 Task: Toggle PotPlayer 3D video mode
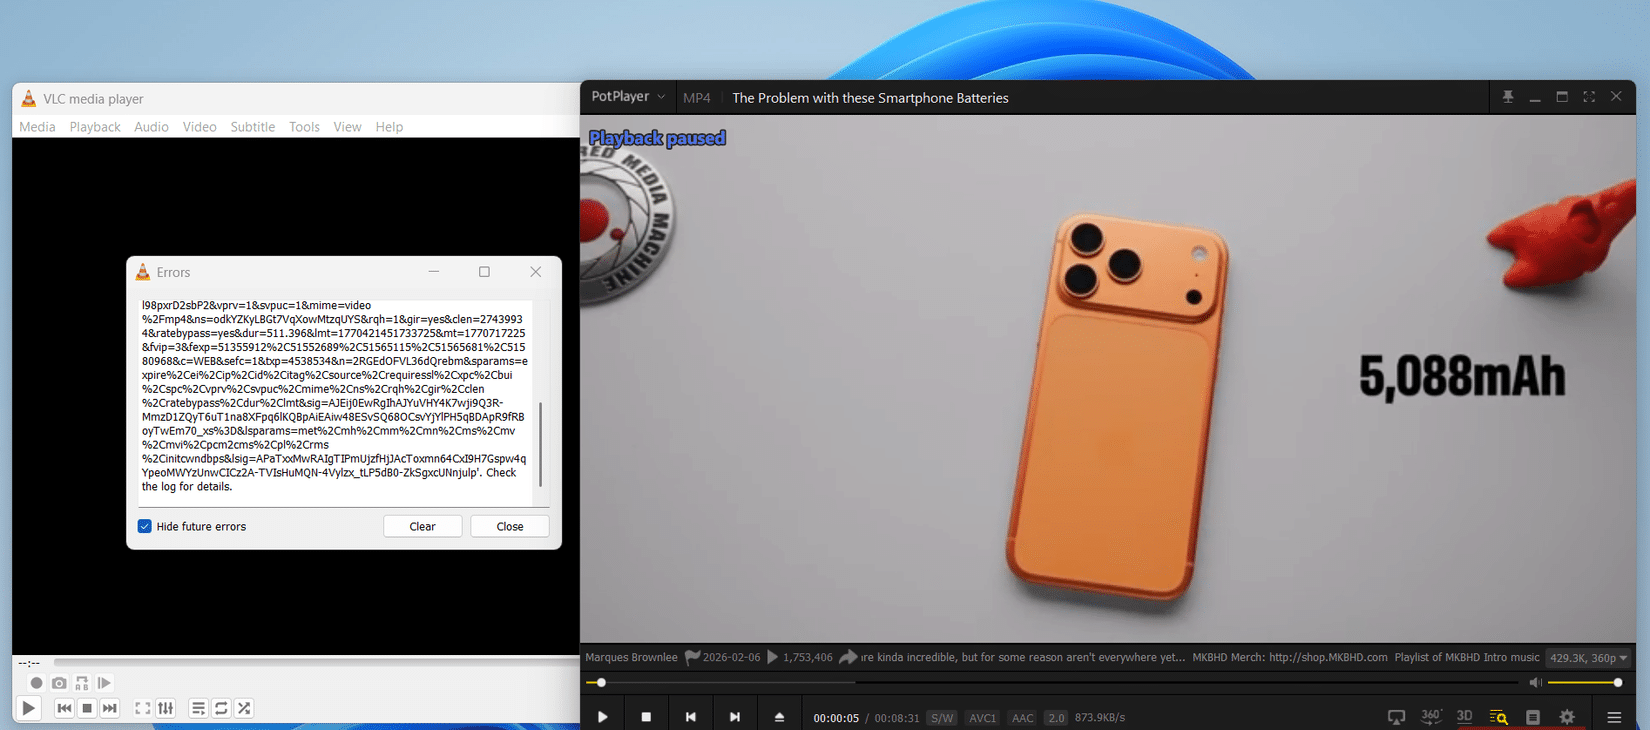click(x=1464, y=717)
